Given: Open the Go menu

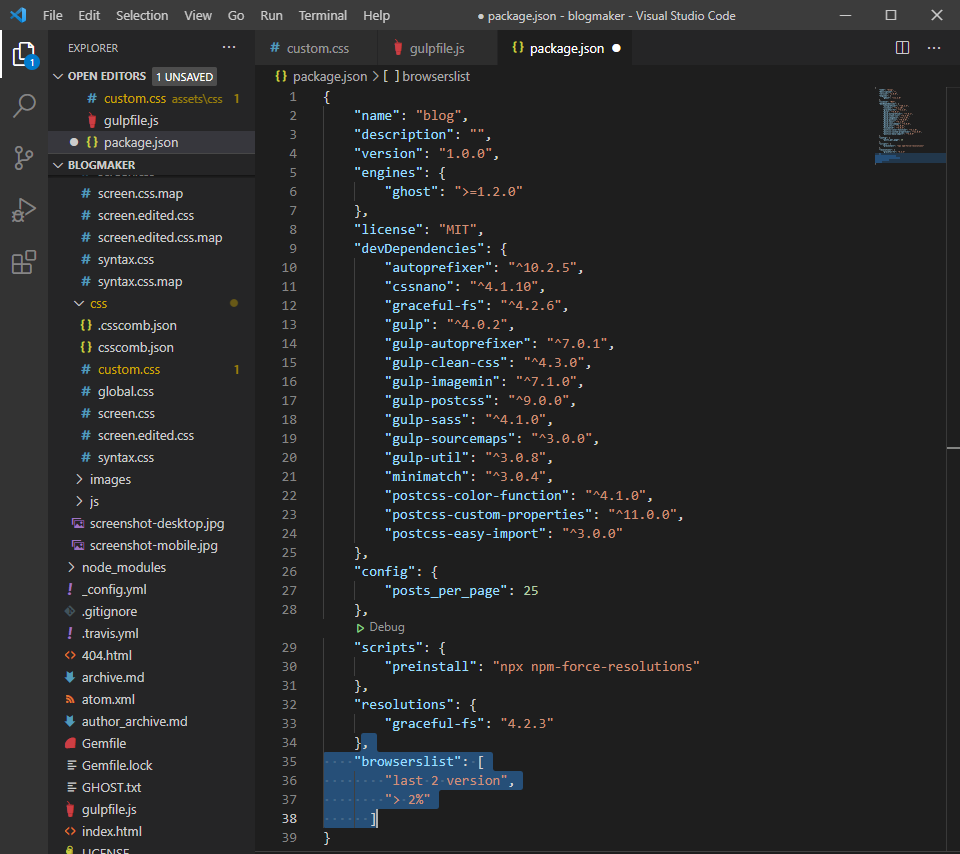Looking at the screenshot, I should 236,15.
